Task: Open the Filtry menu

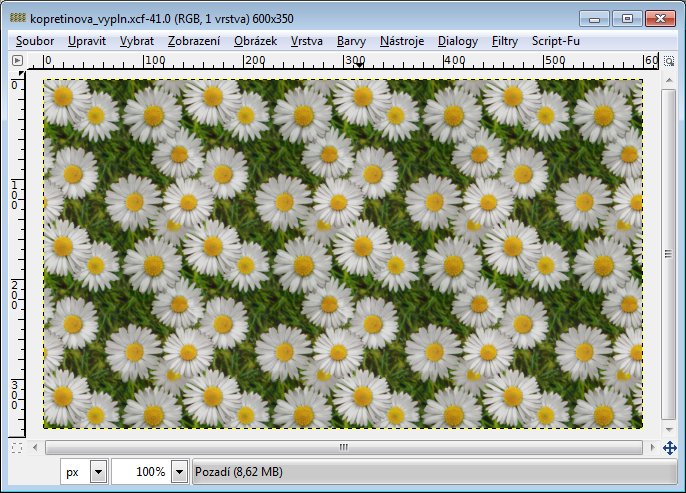Action: coord(505,41)
